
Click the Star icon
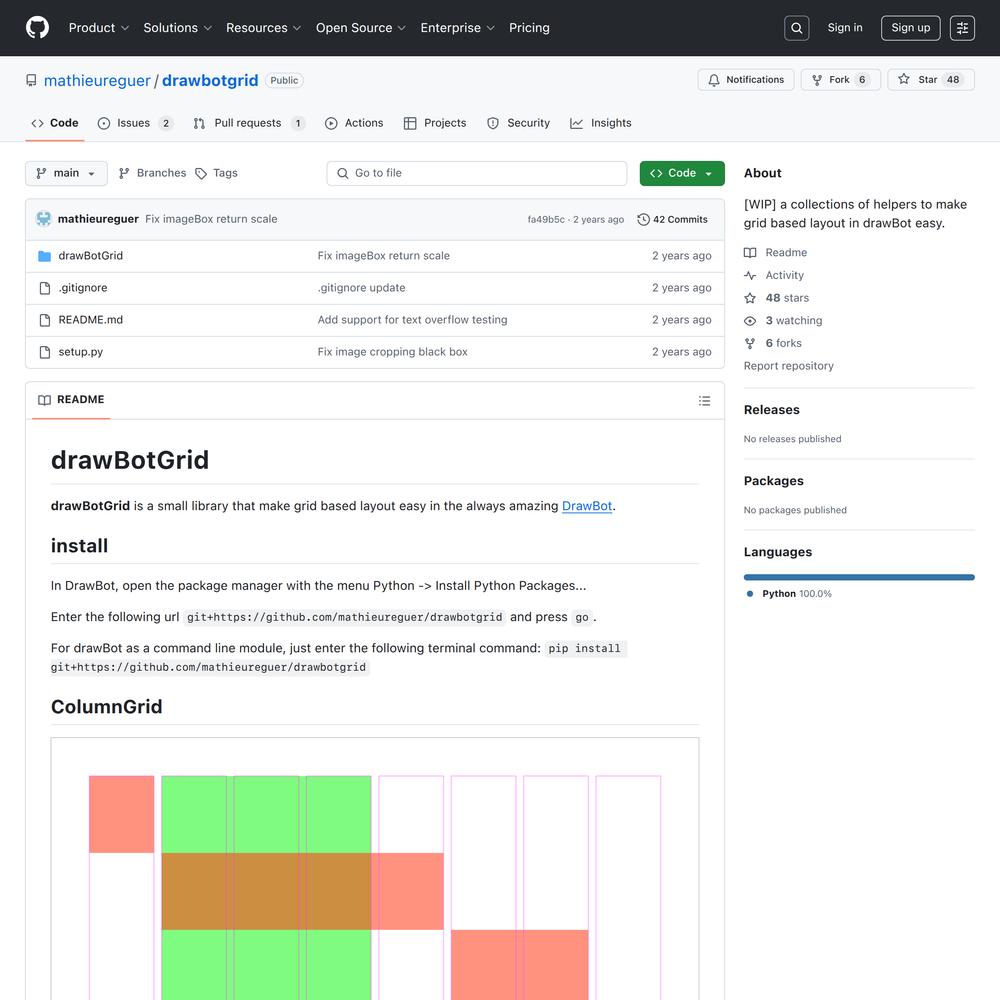pyautogui.click(x=904, y=79)
